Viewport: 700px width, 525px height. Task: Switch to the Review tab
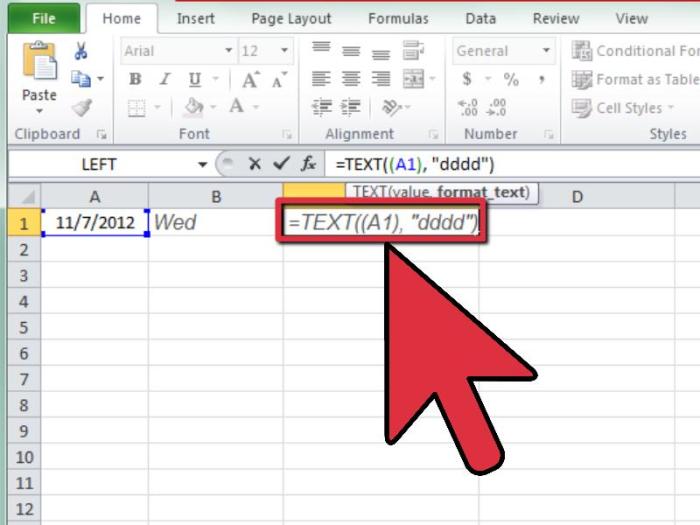[x=556, y=18]
